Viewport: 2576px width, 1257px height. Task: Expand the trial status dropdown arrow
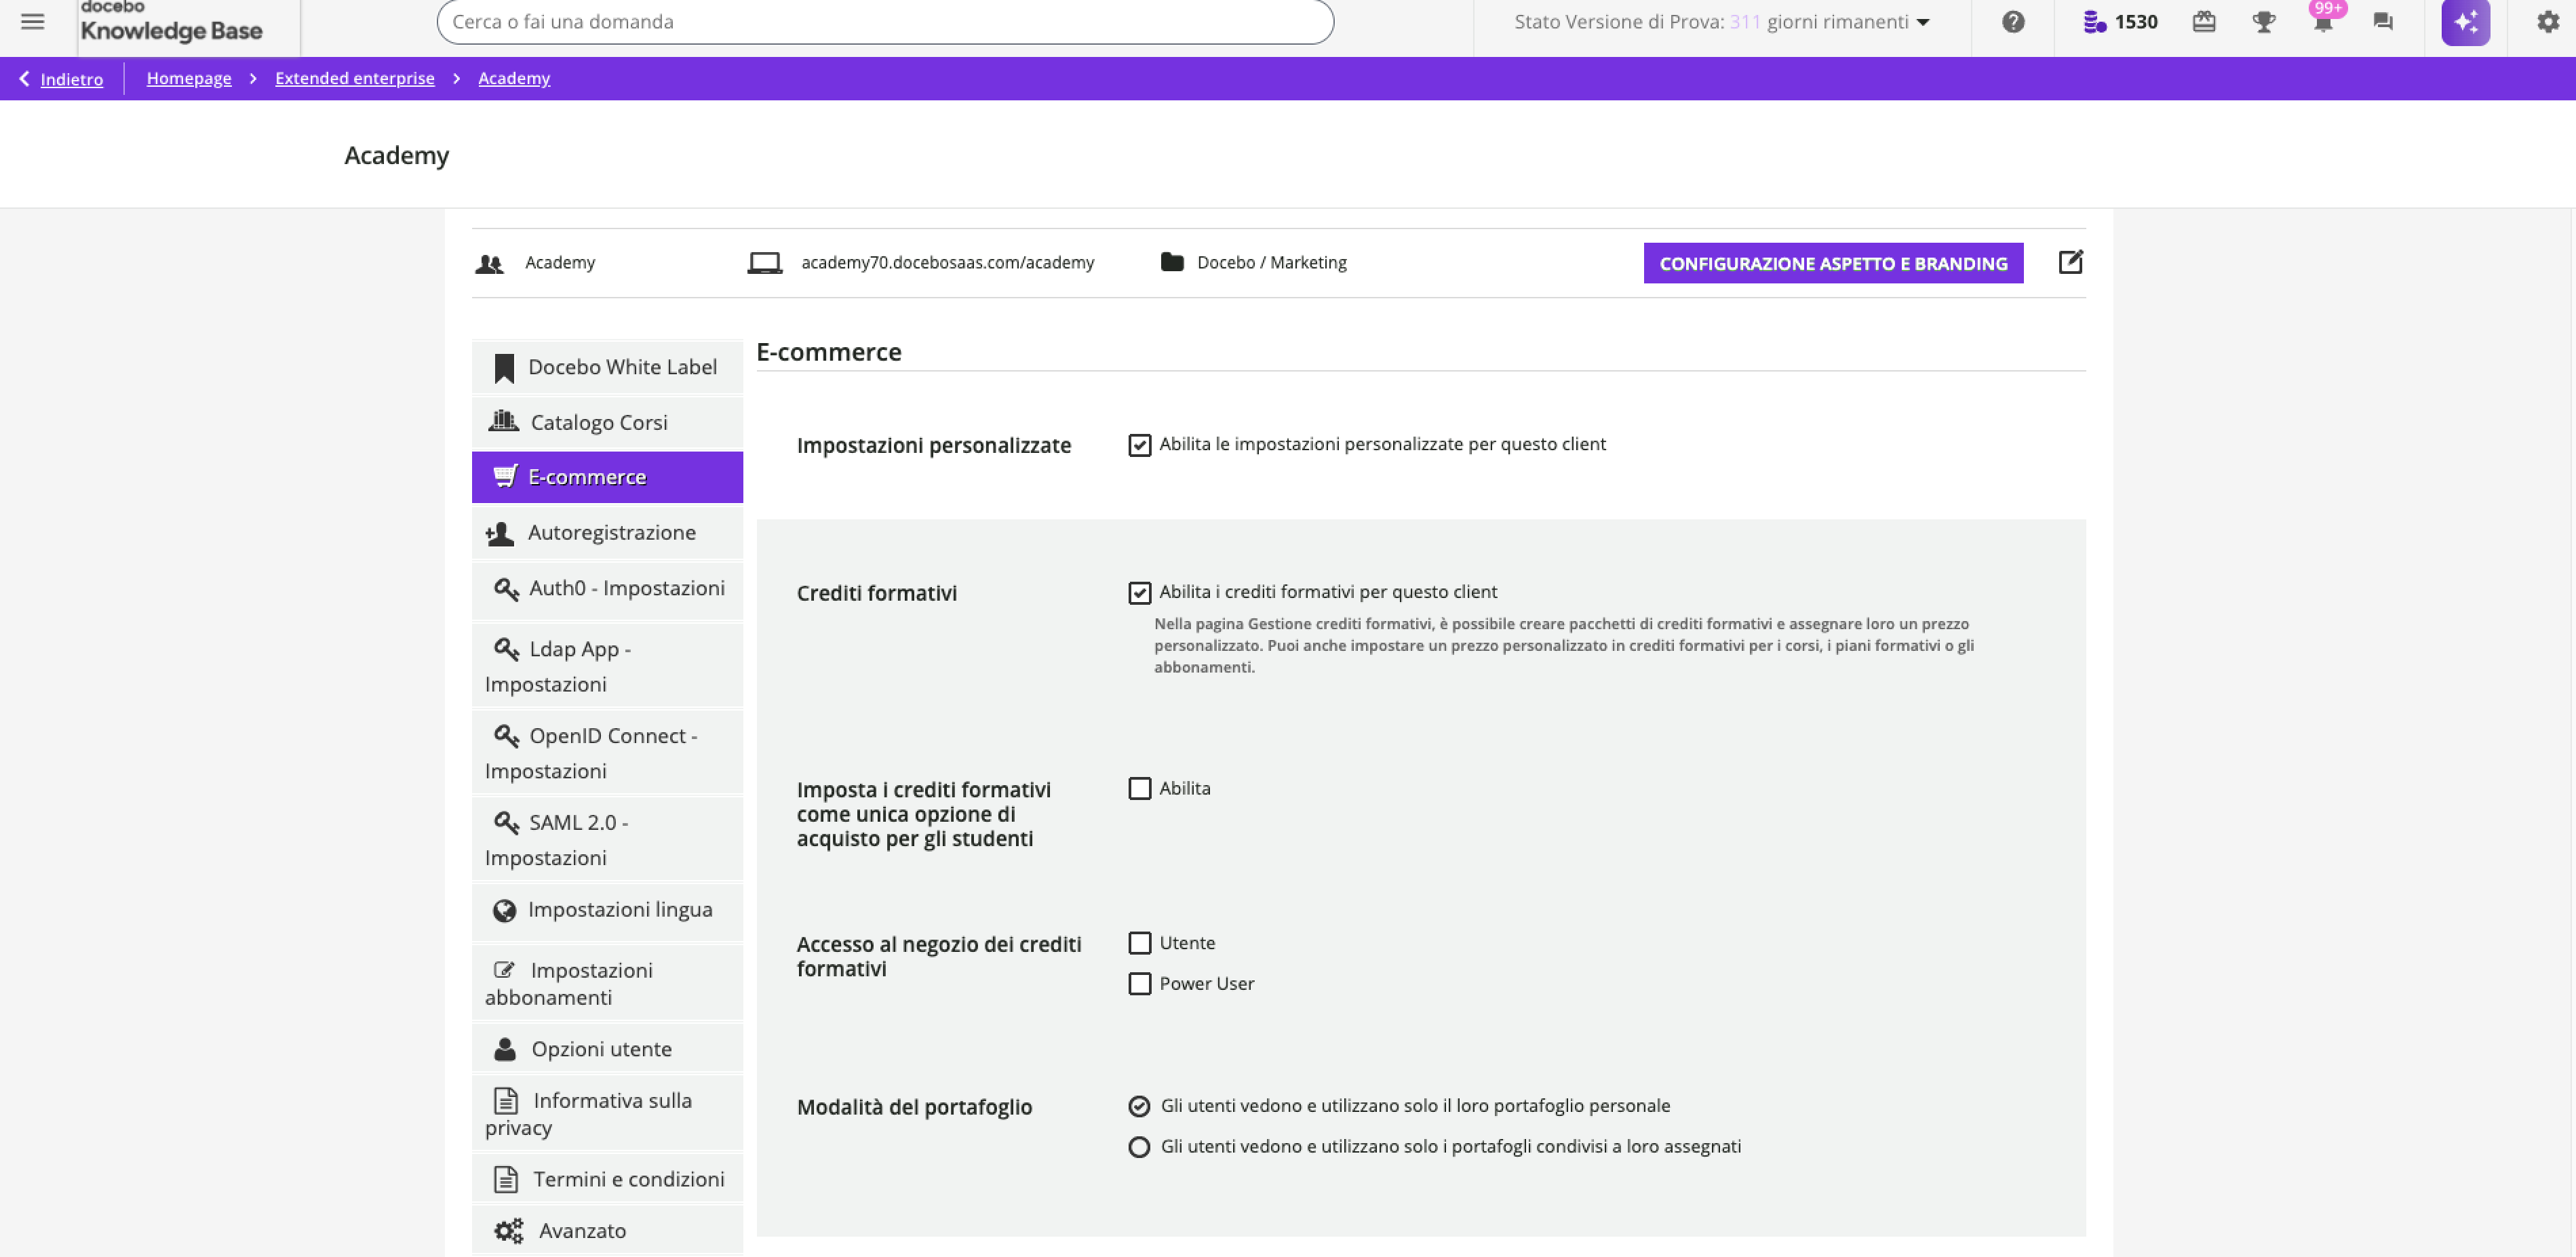(1923, 22)
